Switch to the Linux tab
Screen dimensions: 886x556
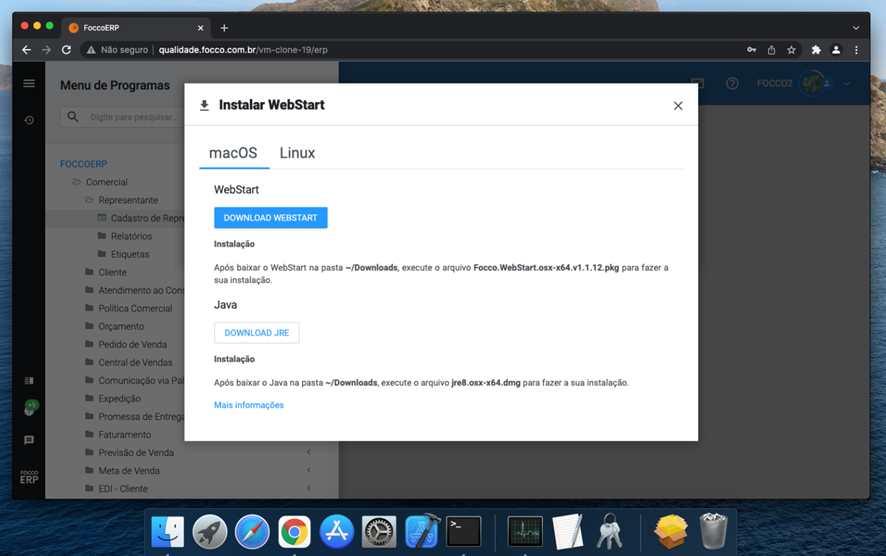(297, 153)
